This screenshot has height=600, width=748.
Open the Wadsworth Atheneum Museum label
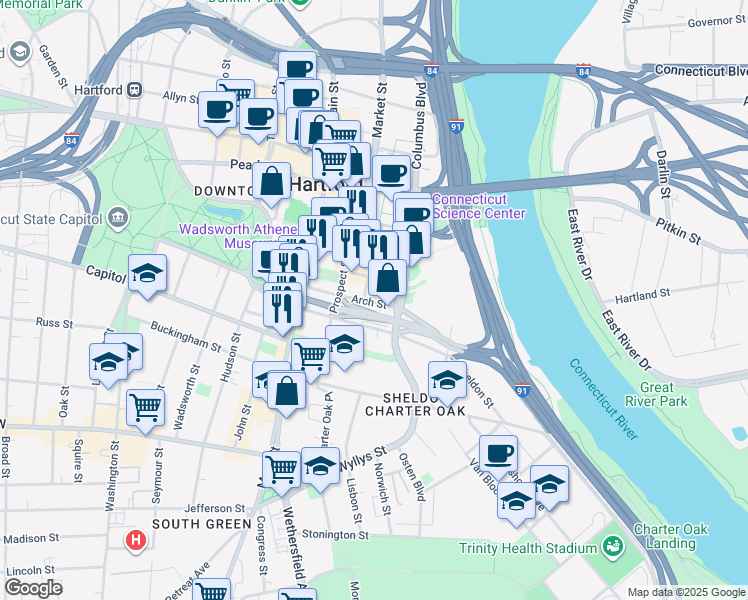click(238, 237)
